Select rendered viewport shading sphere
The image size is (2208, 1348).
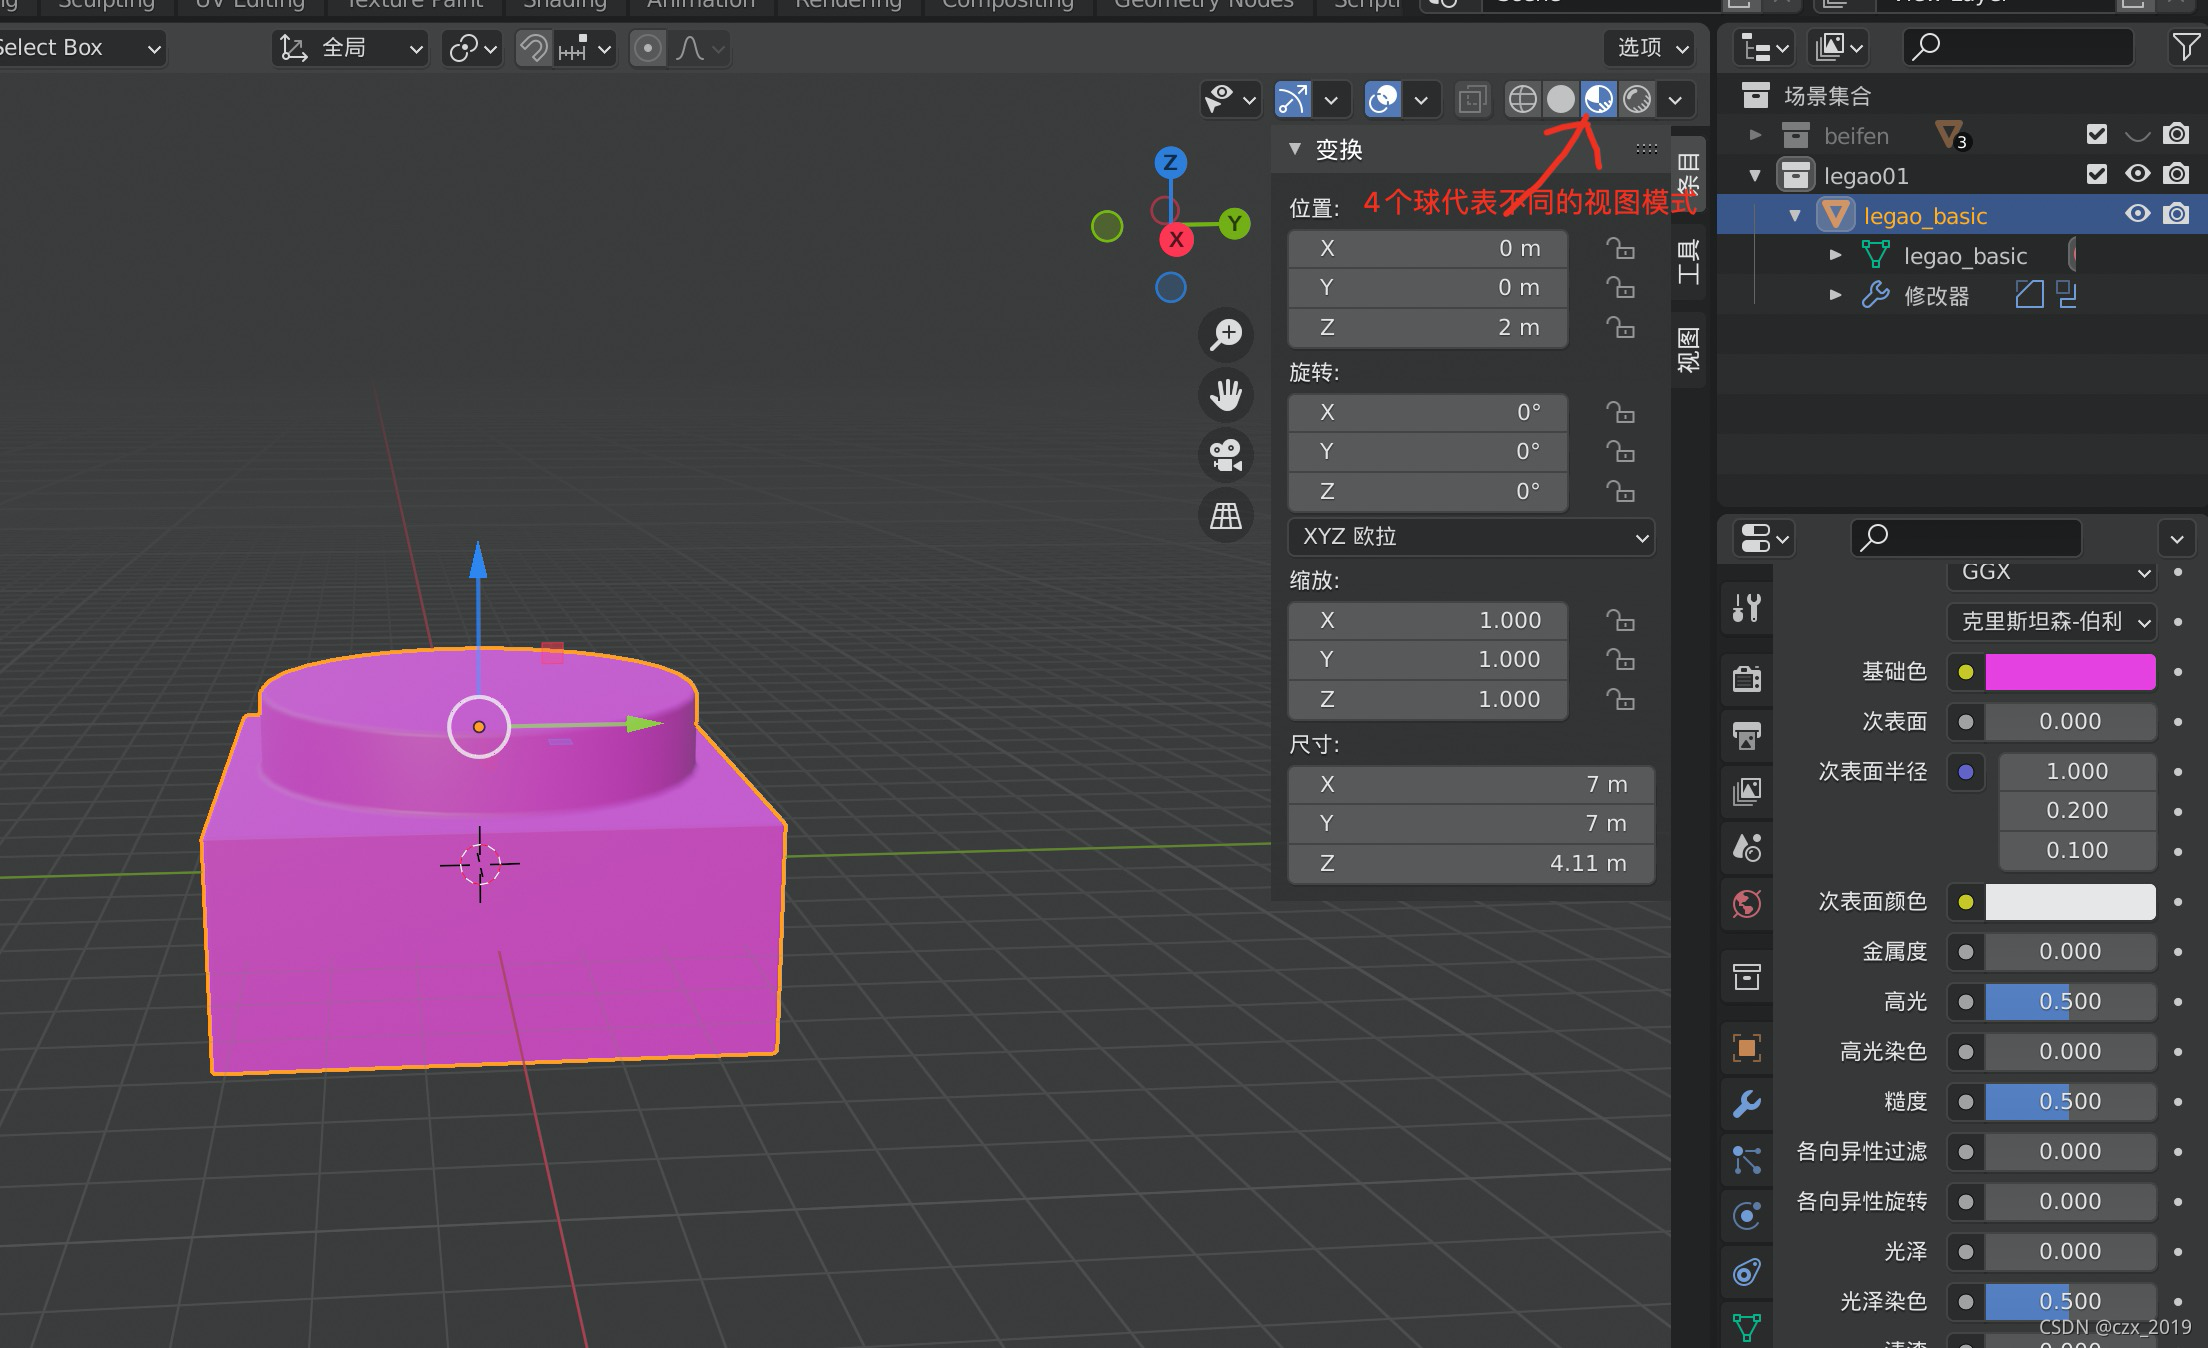pyautogui.click(x=1637, y=99)
